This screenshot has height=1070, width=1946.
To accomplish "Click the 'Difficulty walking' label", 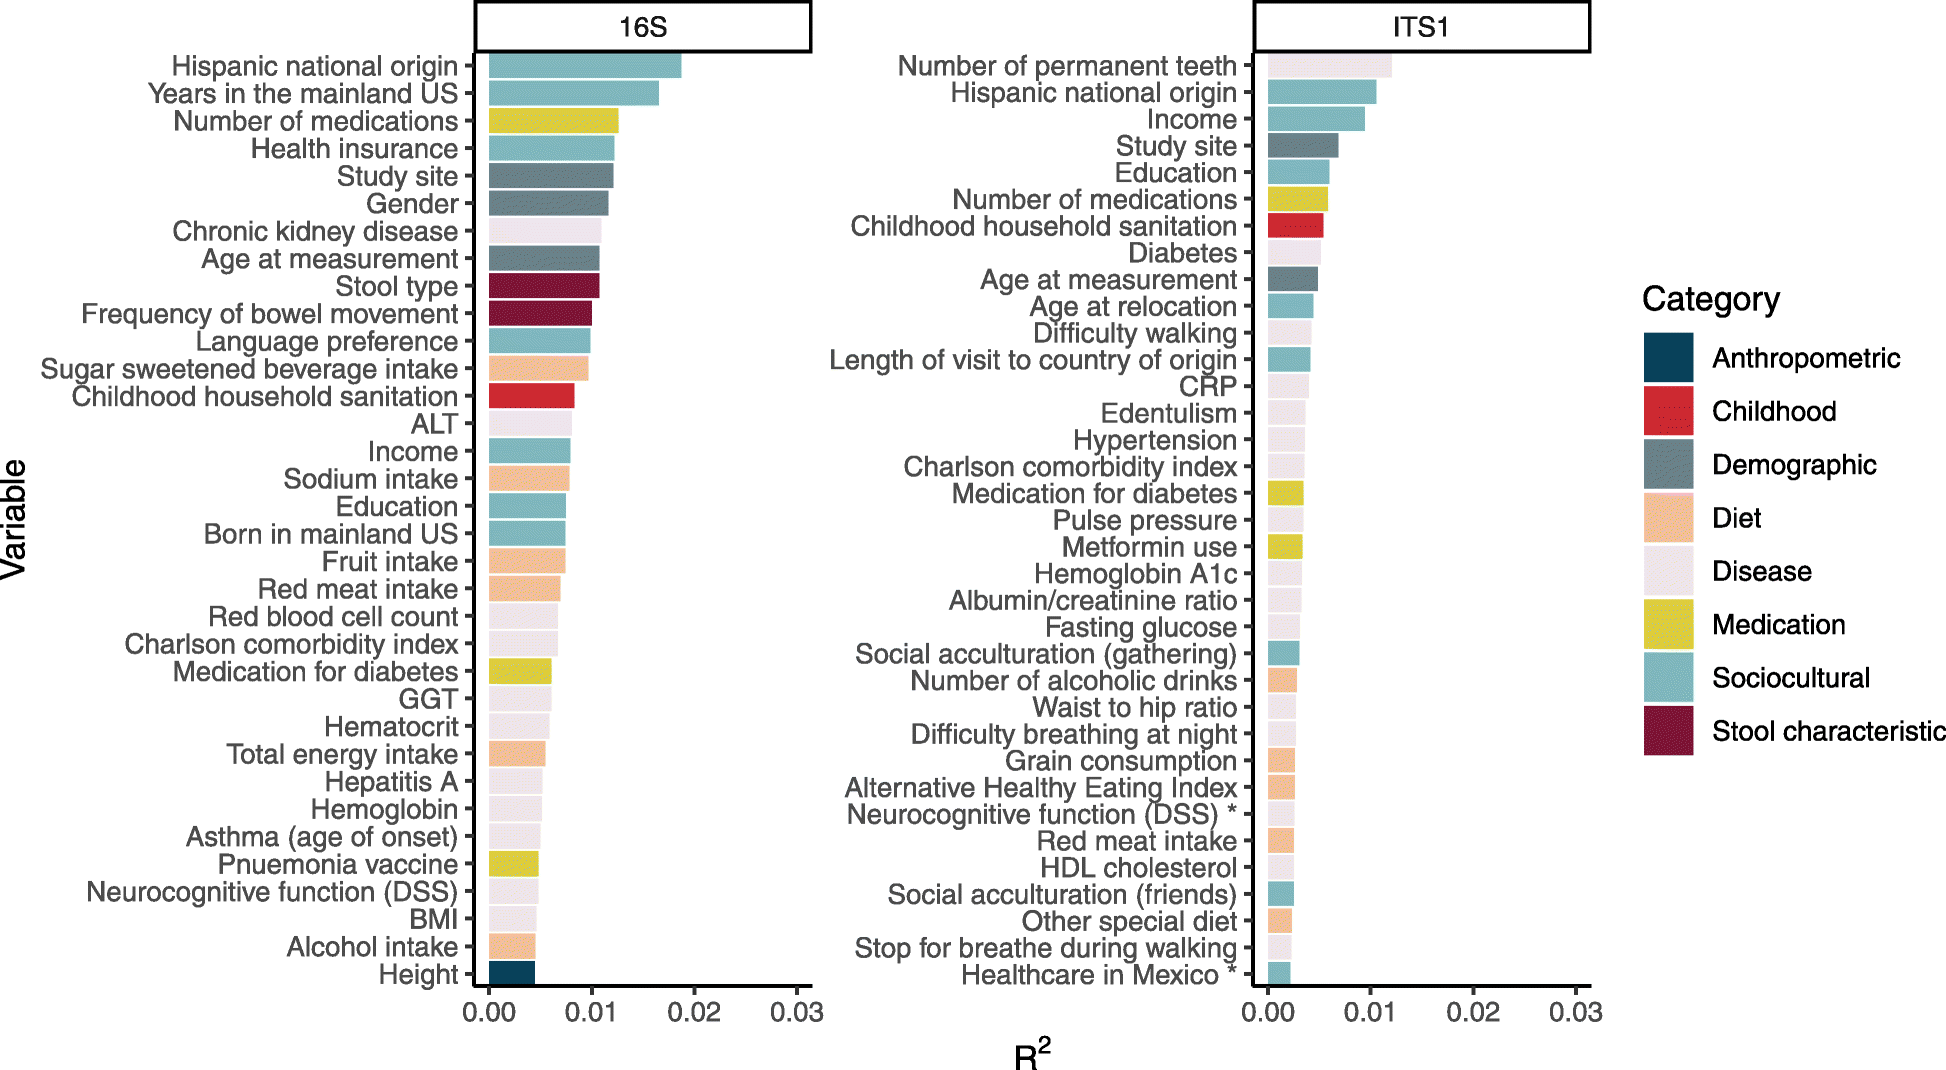I will coord(1135,333).
